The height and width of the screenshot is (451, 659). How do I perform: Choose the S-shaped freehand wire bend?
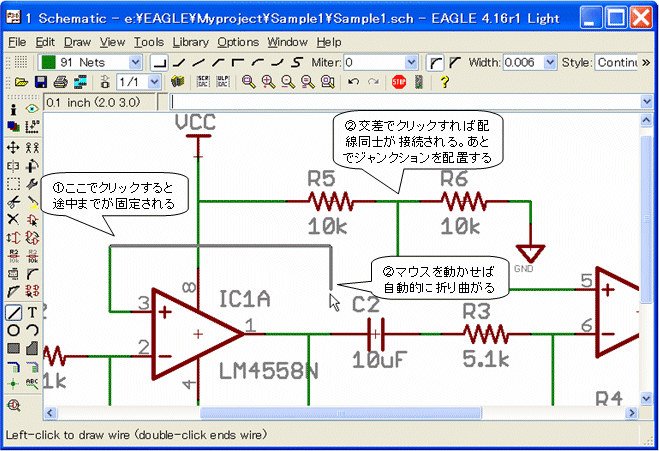(x=297, y=63)
